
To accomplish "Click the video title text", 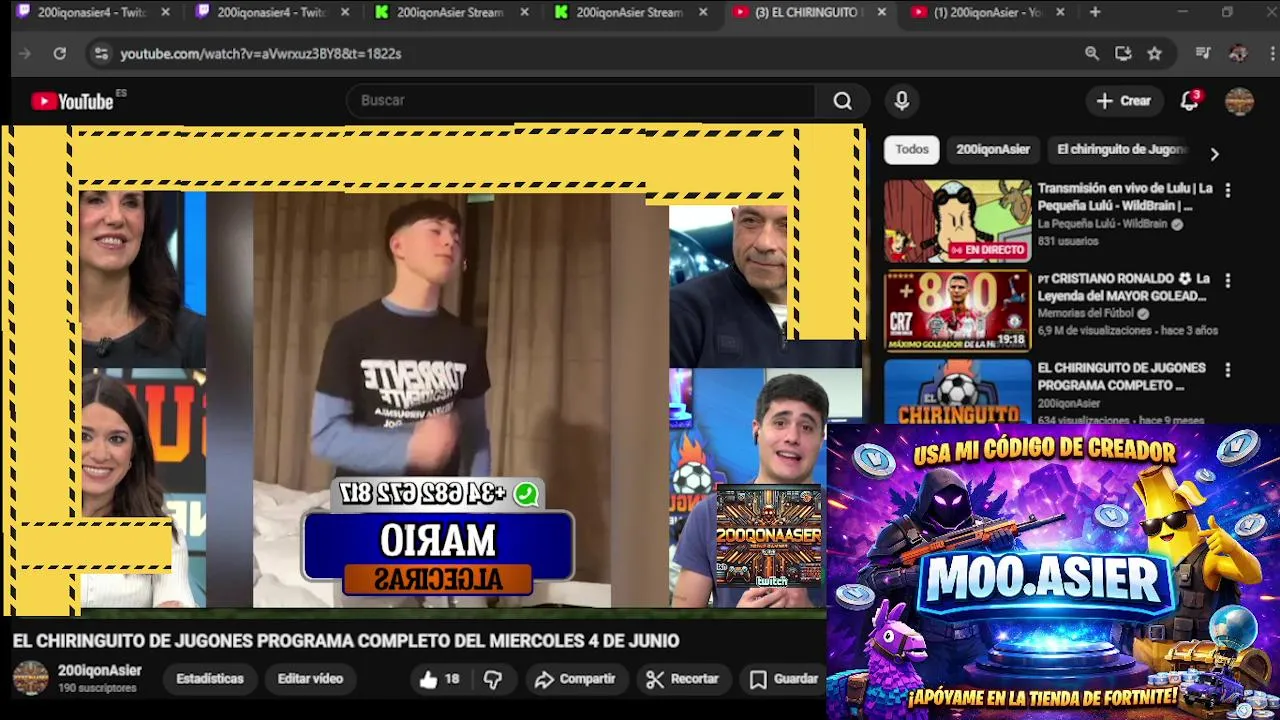I will tap(346, 641).
